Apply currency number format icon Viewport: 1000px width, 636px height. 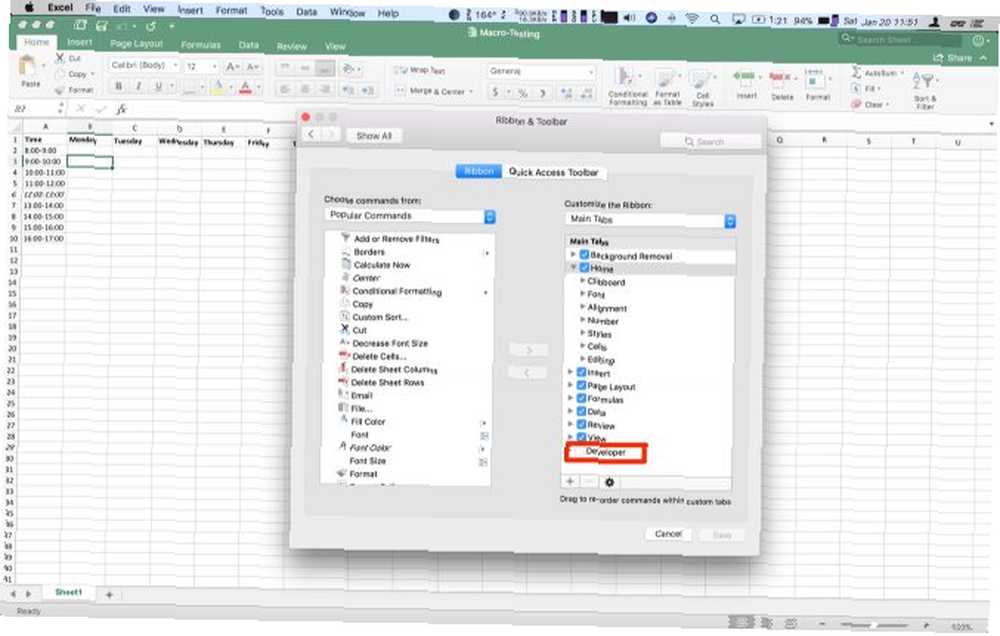(x=495, y=92)
